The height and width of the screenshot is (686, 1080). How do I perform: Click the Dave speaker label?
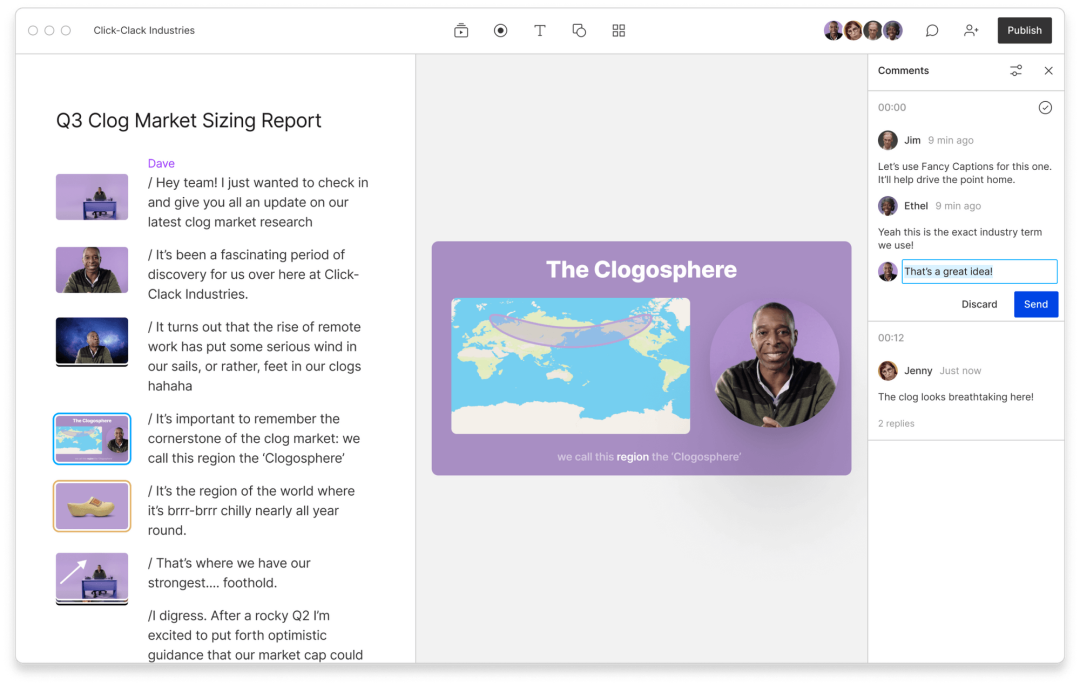click(161, 163)
